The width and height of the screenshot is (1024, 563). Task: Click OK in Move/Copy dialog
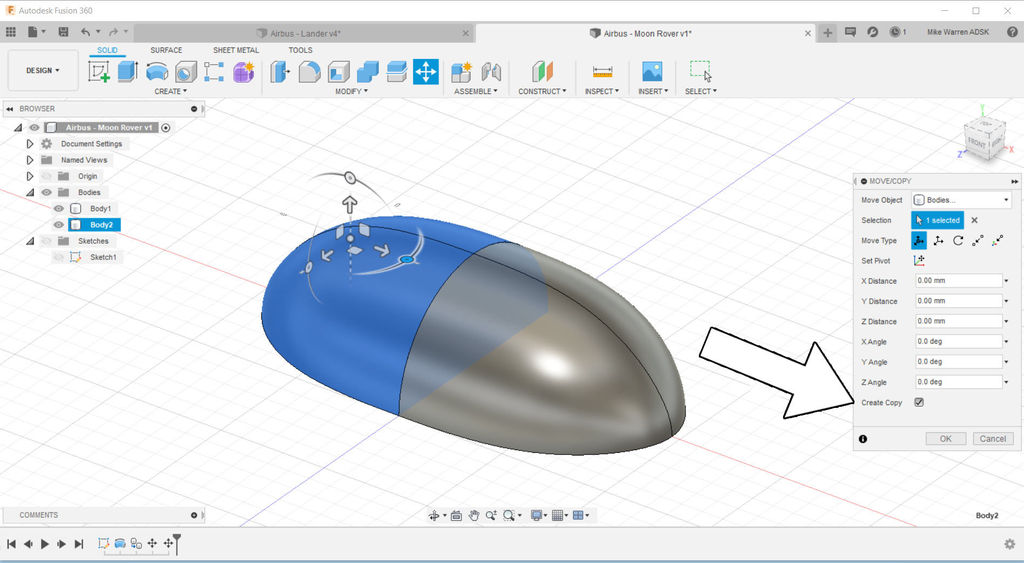point(946,439)
